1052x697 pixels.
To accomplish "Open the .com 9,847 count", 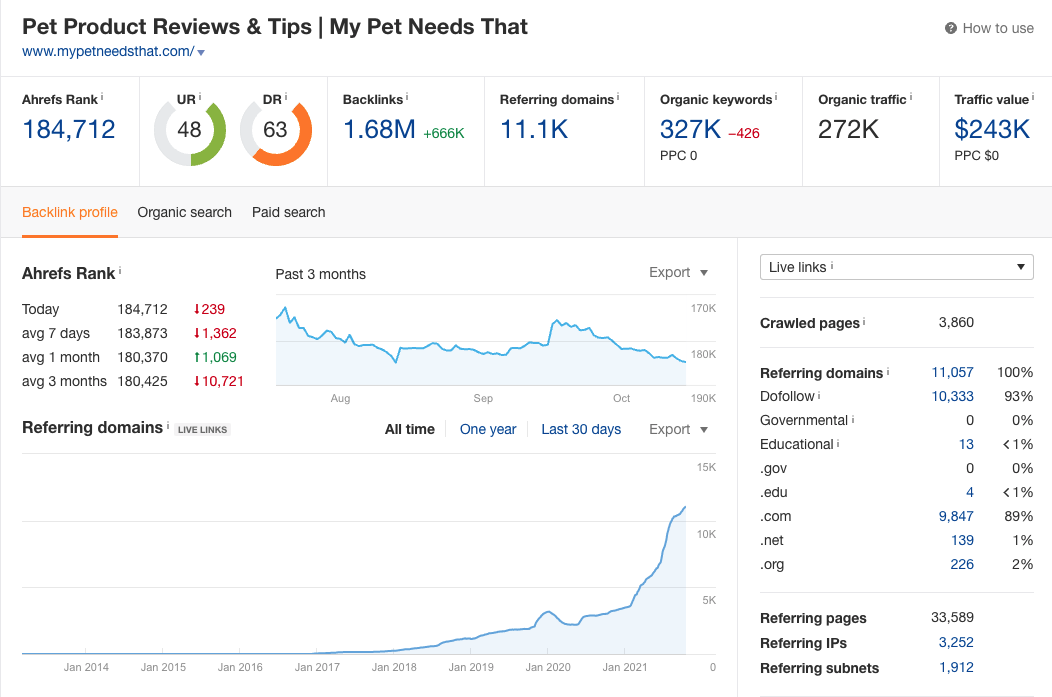I will [x=956, y=517].
